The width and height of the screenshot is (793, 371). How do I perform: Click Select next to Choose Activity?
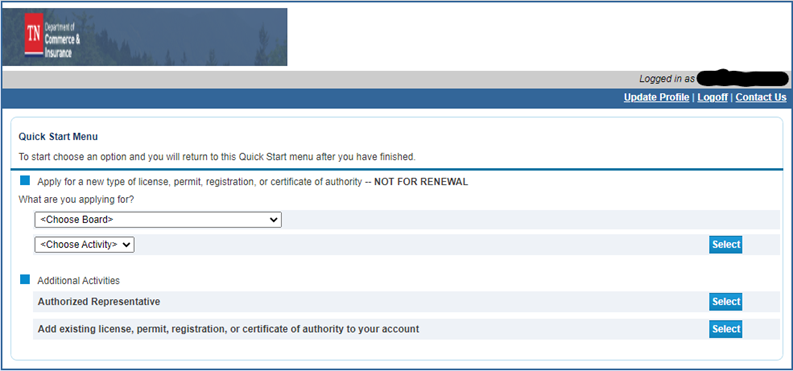point(725,245)
